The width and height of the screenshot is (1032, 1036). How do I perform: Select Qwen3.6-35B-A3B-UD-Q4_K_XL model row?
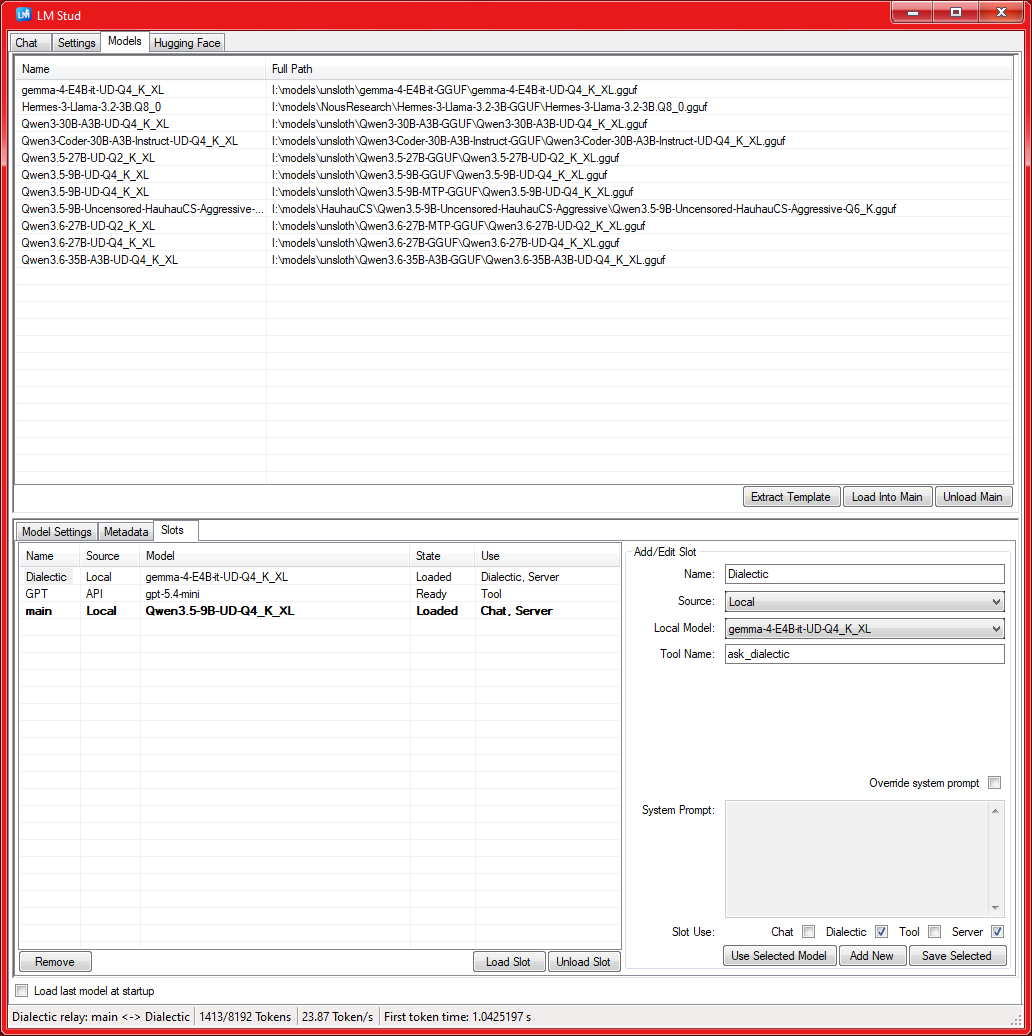pos(514,260)
